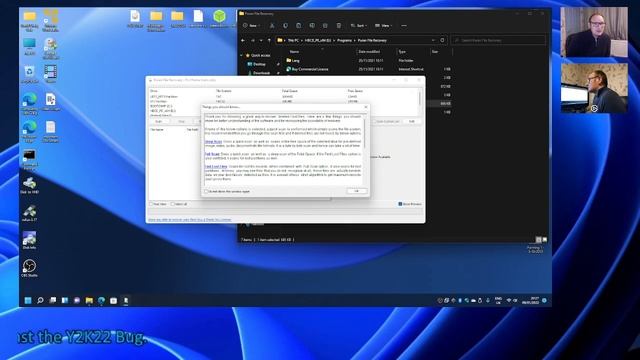640x360 pixels.
Task: Toggle the Select all checkbox
Action: (x=173, y=204)
